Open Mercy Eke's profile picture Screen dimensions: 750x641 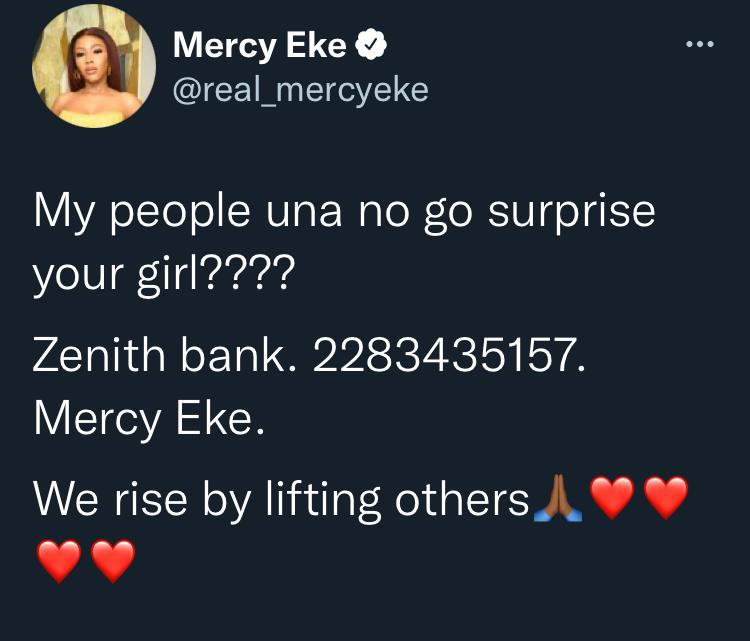94,72
